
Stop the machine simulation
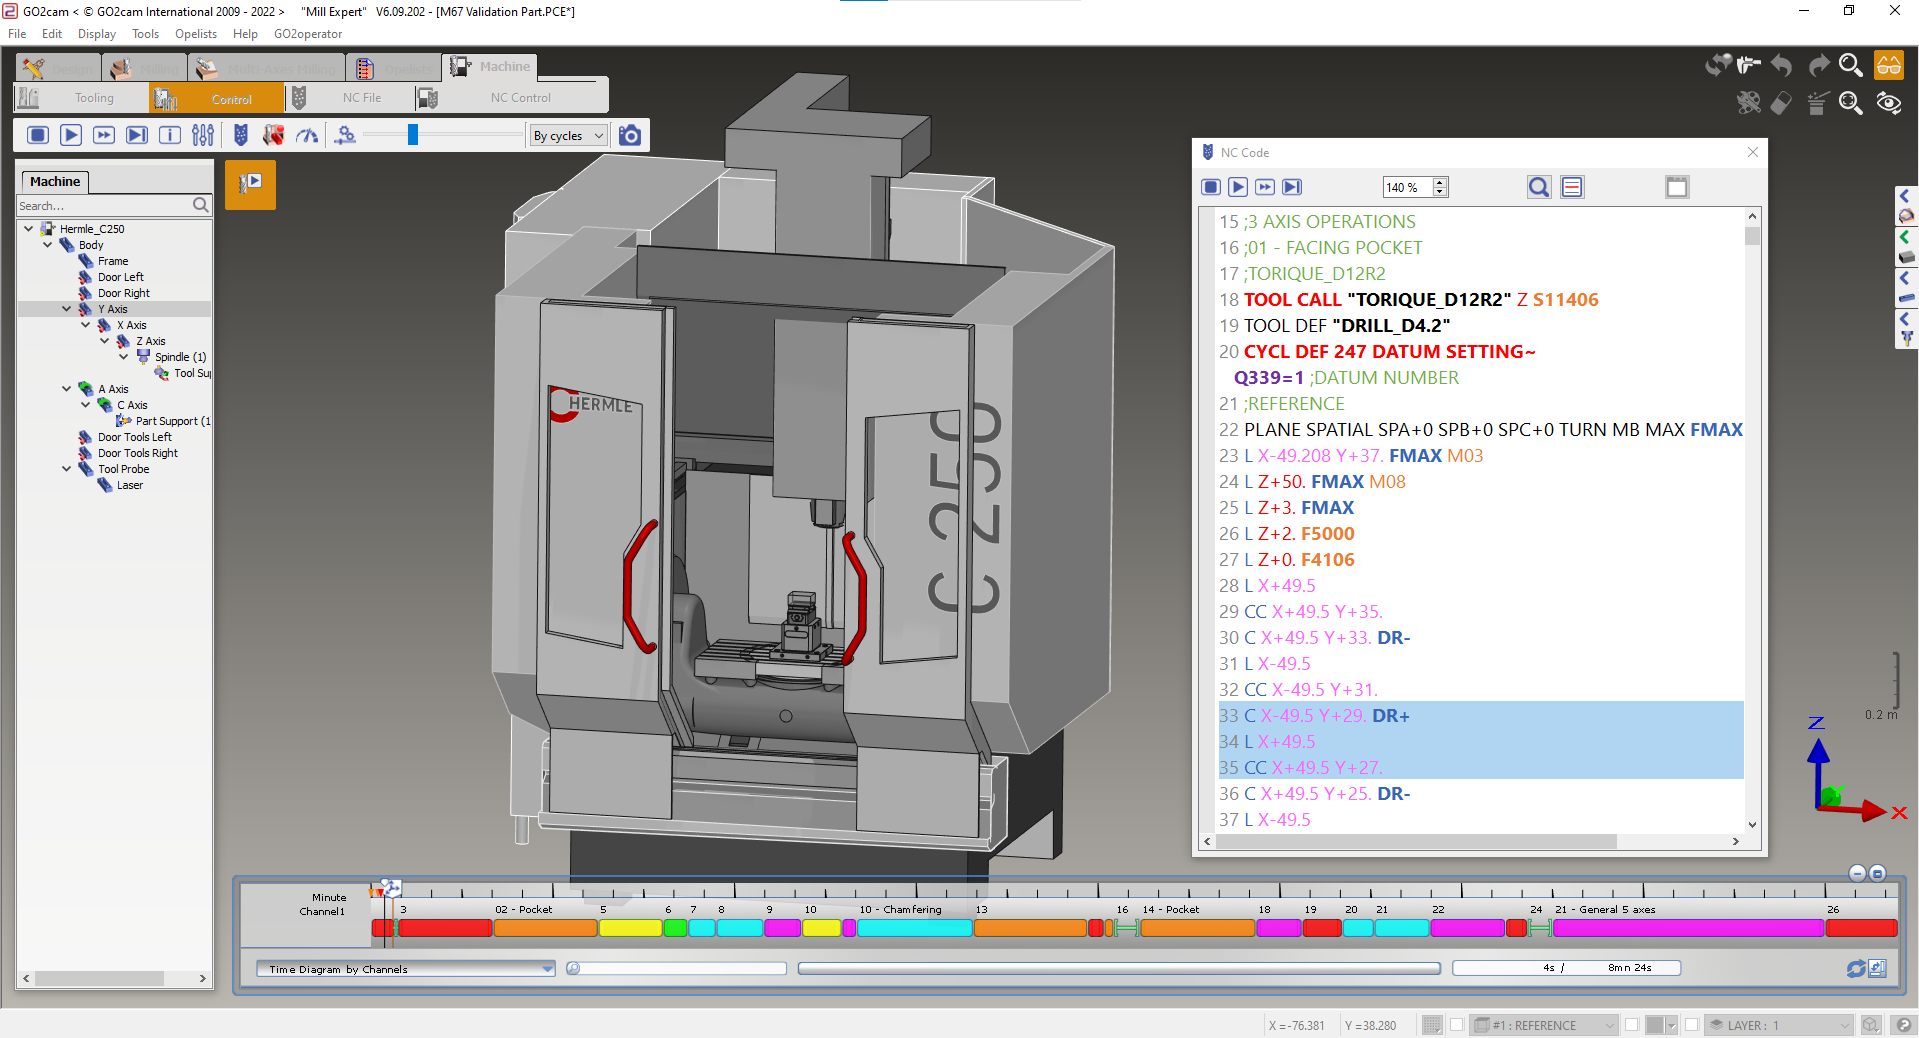38,135
